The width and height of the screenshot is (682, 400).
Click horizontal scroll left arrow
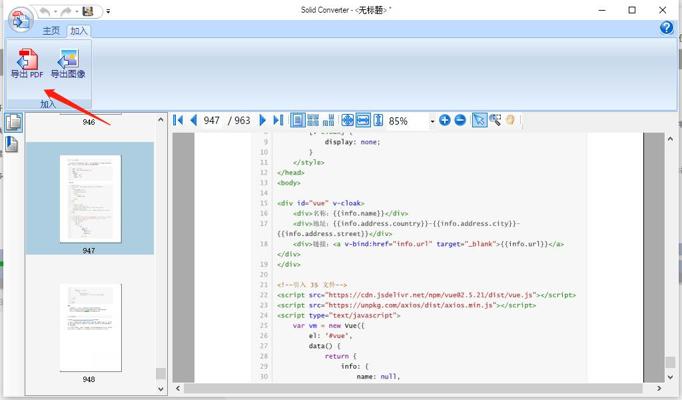178,388
